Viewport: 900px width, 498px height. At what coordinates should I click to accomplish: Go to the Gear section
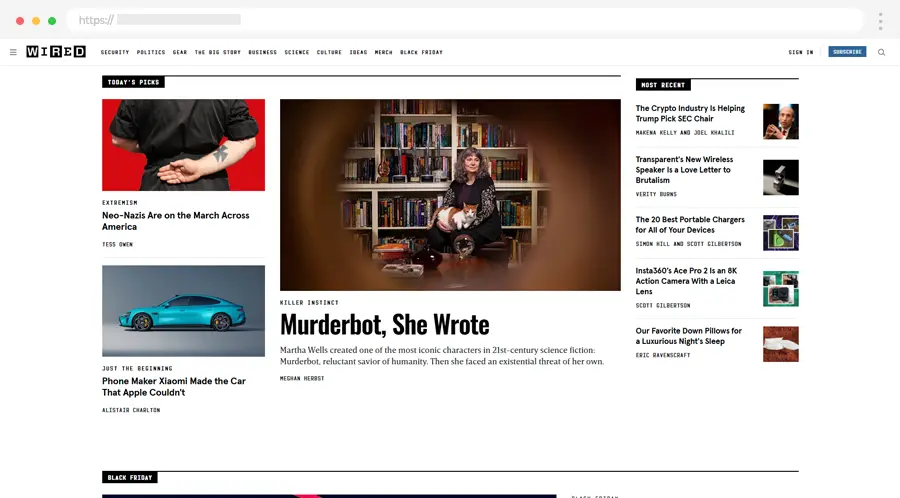pyautogui.click(x=180, y=52)
